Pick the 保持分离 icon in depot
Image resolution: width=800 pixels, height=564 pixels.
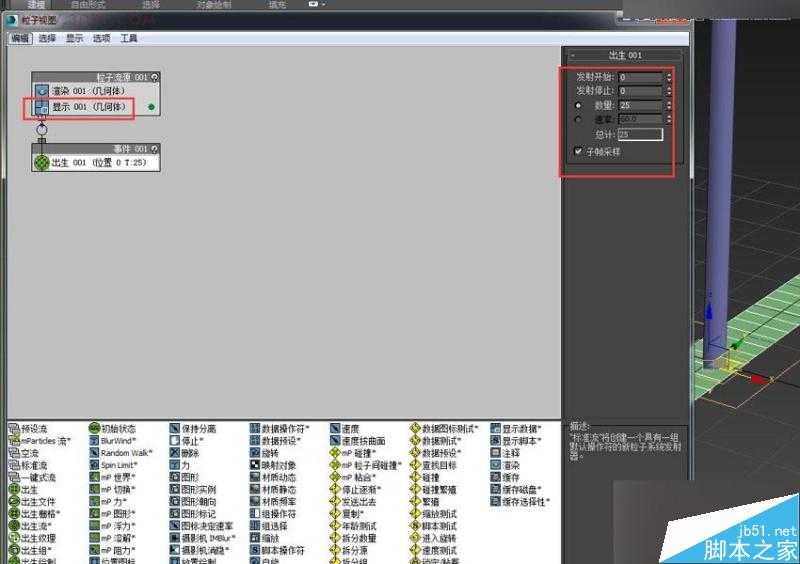click(175, 428)
